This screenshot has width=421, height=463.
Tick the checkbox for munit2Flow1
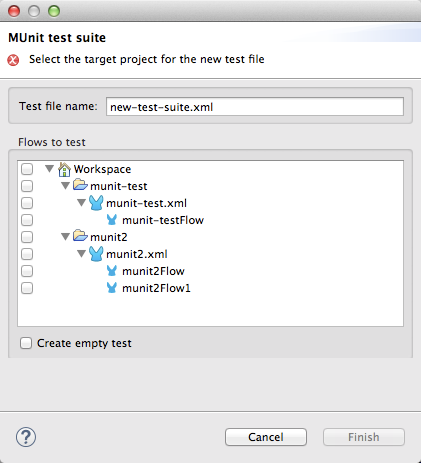point(27,288)
